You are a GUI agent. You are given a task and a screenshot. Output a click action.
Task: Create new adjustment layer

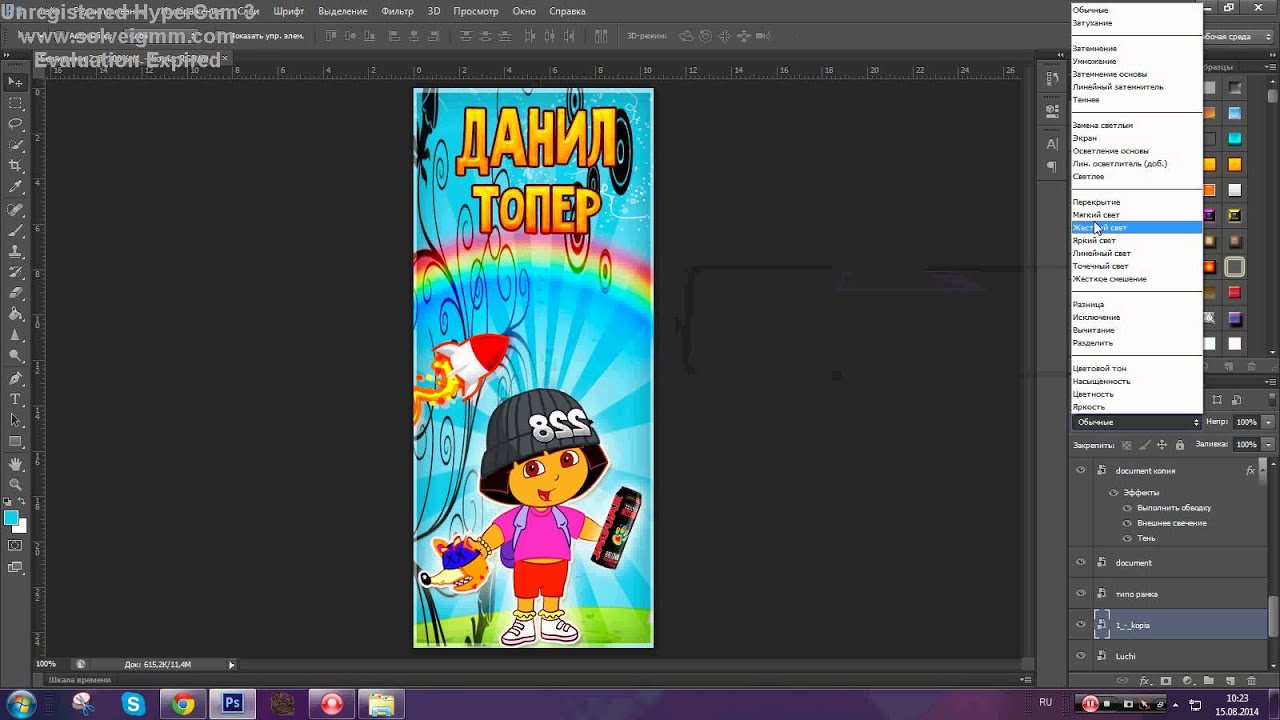(x=1187, y=681)
